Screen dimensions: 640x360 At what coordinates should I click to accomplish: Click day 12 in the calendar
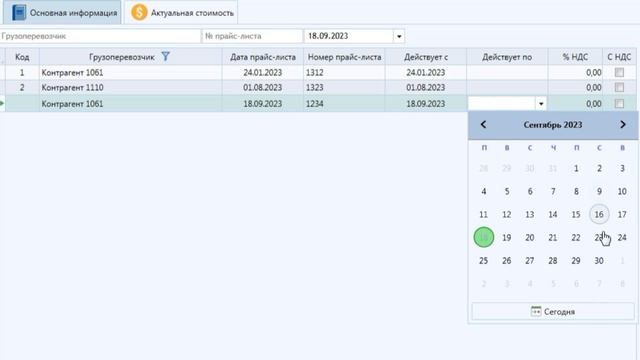pos(507,214)
